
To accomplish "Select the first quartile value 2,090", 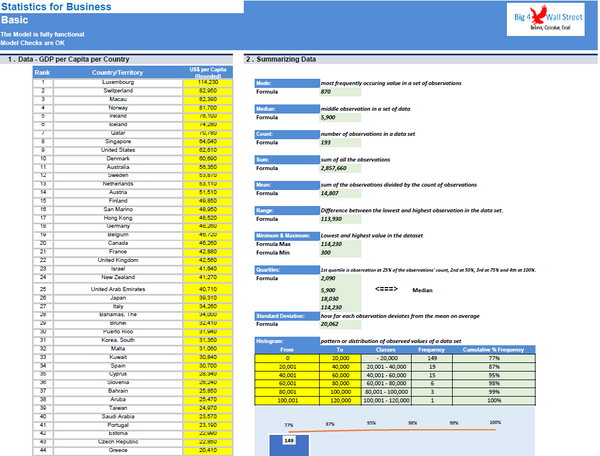I will click(340, 278).
